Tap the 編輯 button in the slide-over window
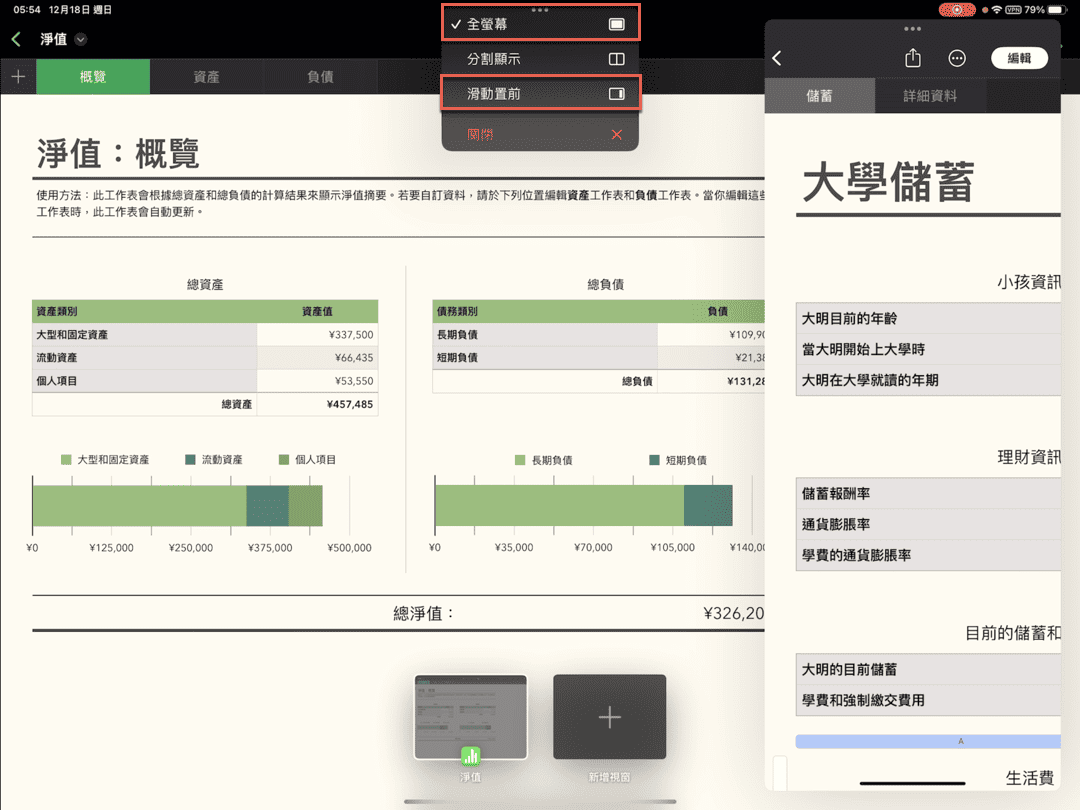This screenshot has width=1080, height=810. [1019, 59]
